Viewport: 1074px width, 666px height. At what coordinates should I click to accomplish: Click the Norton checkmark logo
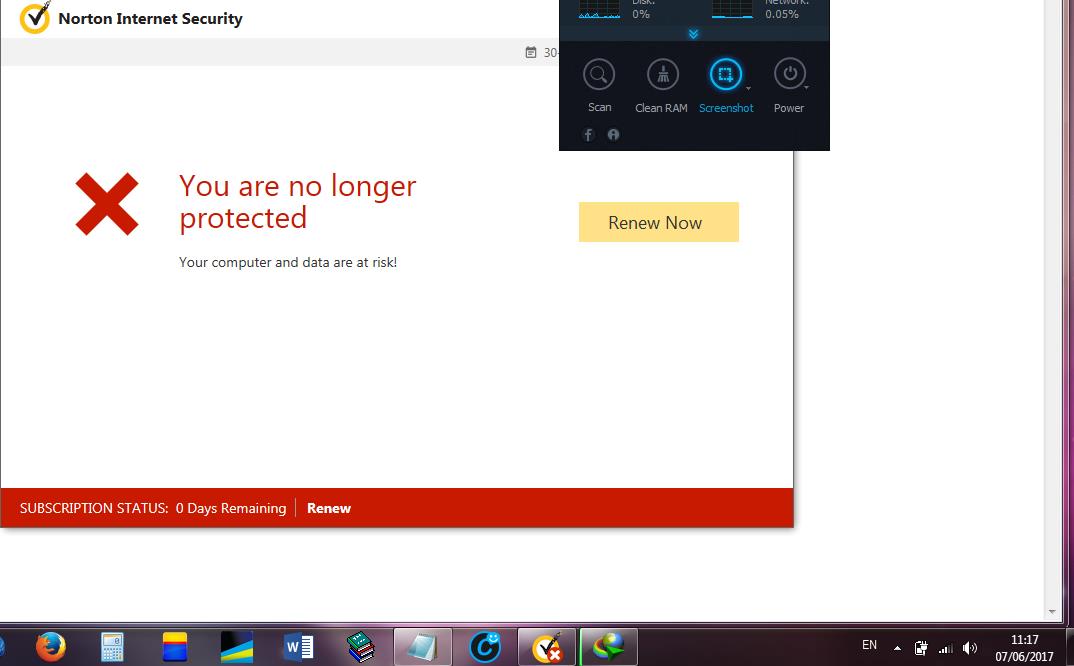35,17
